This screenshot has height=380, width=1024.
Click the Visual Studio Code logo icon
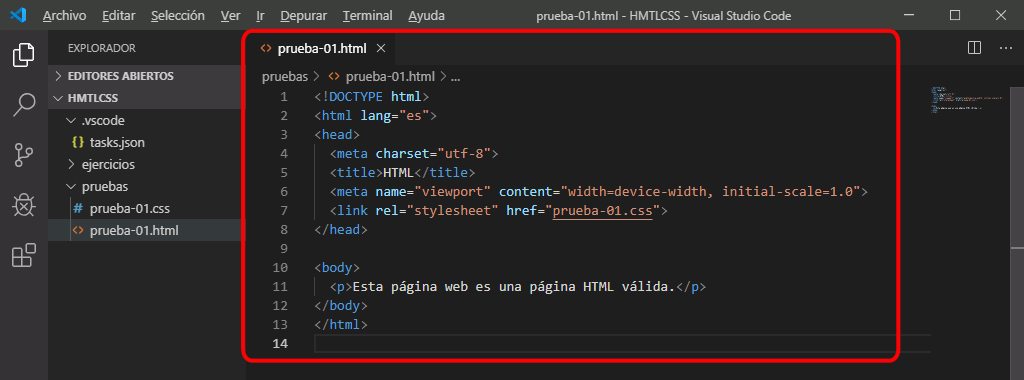coord(18,15)
